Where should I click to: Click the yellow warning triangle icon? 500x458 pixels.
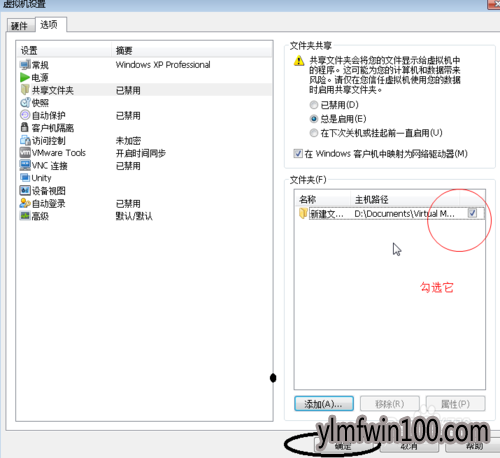(x=299, y=61)
